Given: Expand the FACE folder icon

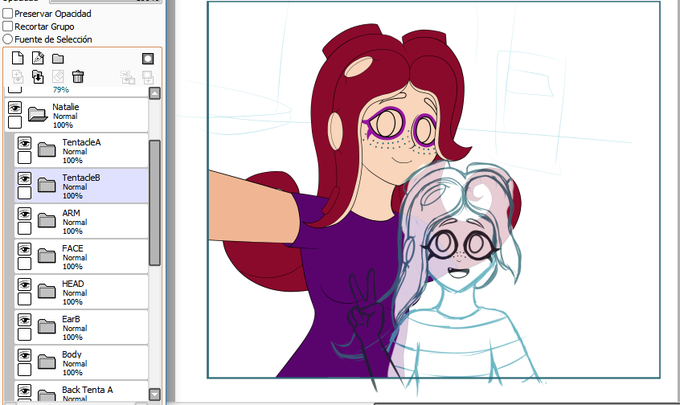Looking at the screenshot, I should (46, 256).
